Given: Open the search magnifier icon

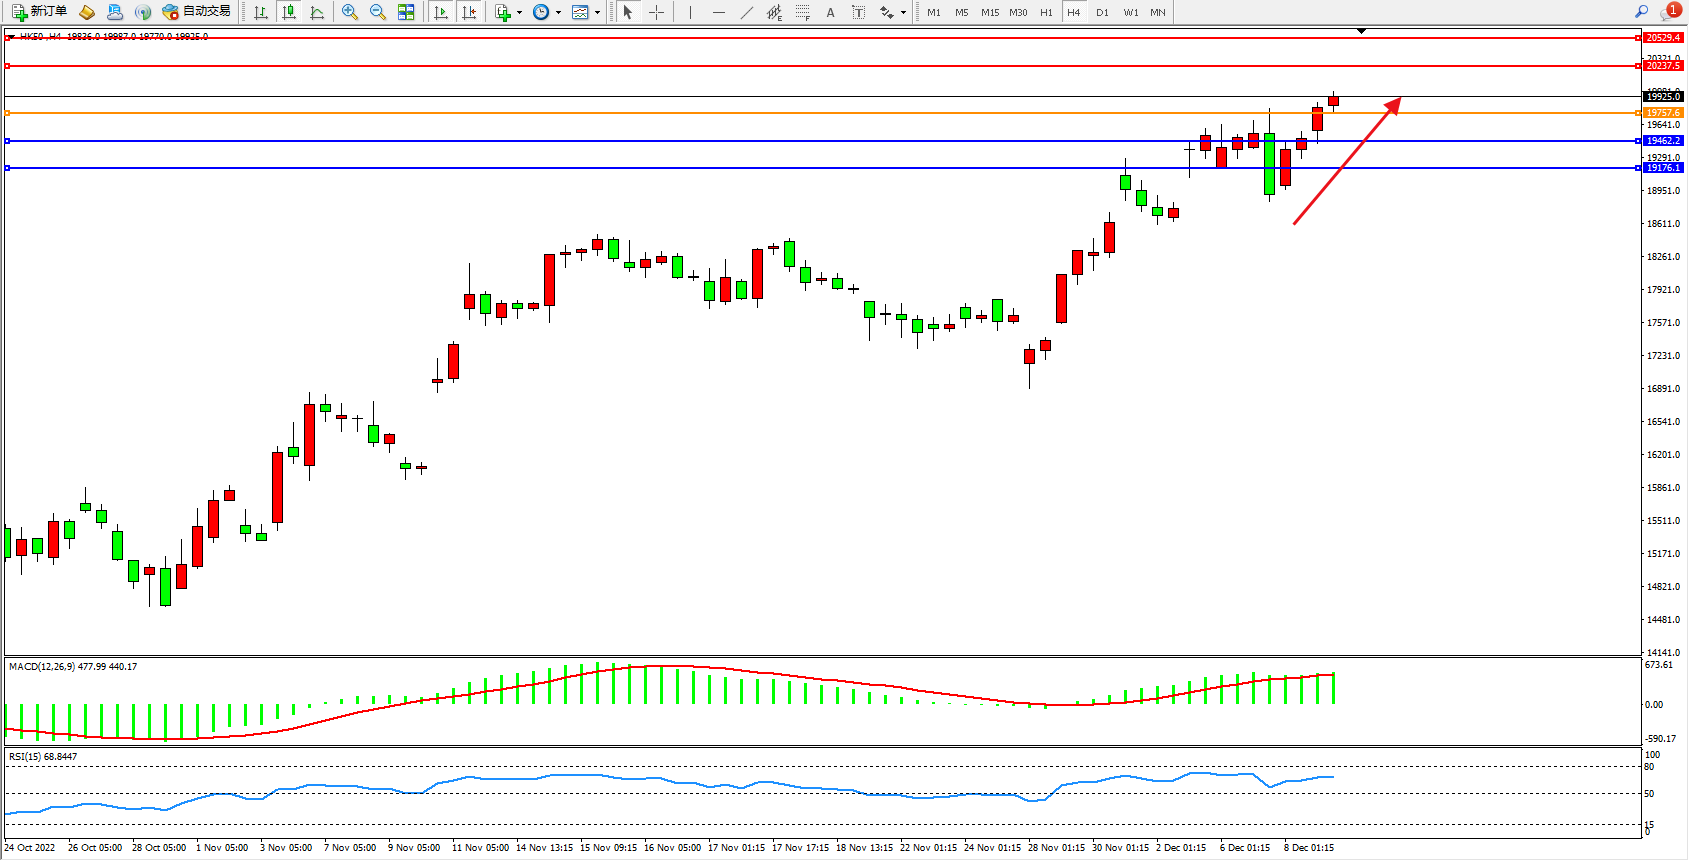Looking at the screenshot, I should click(1641, 11).
